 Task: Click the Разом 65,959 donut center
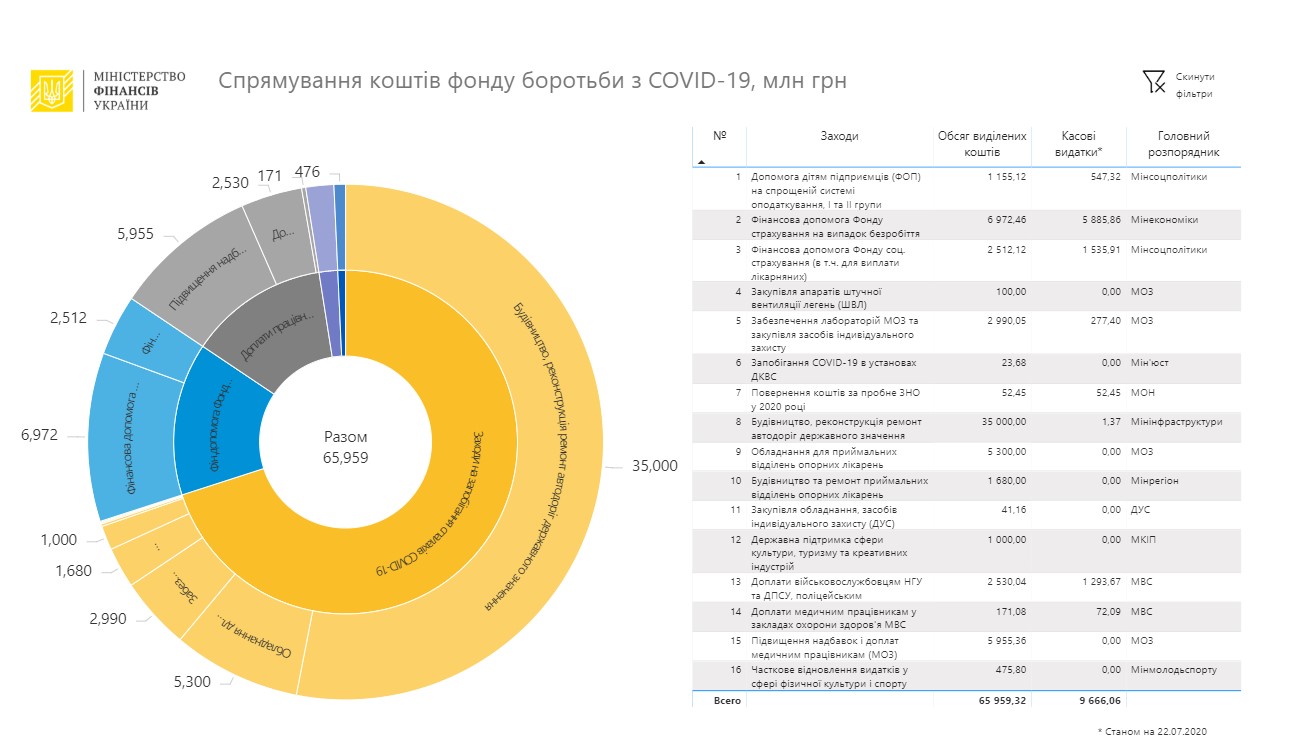345,446
